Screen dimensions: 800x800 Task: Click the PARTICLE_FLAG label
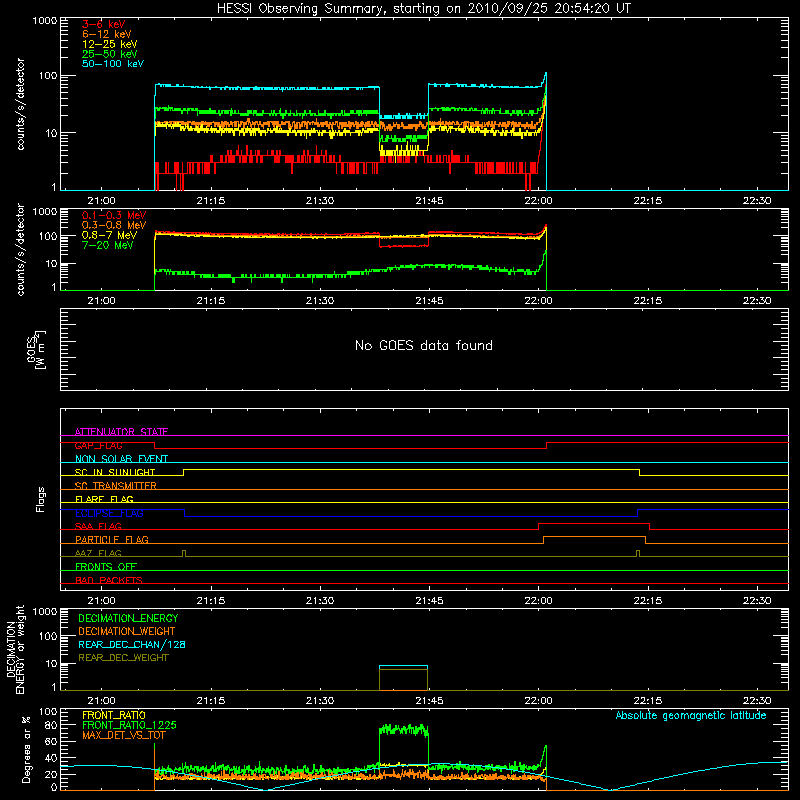pyautogui.click(x=112, y=539)
